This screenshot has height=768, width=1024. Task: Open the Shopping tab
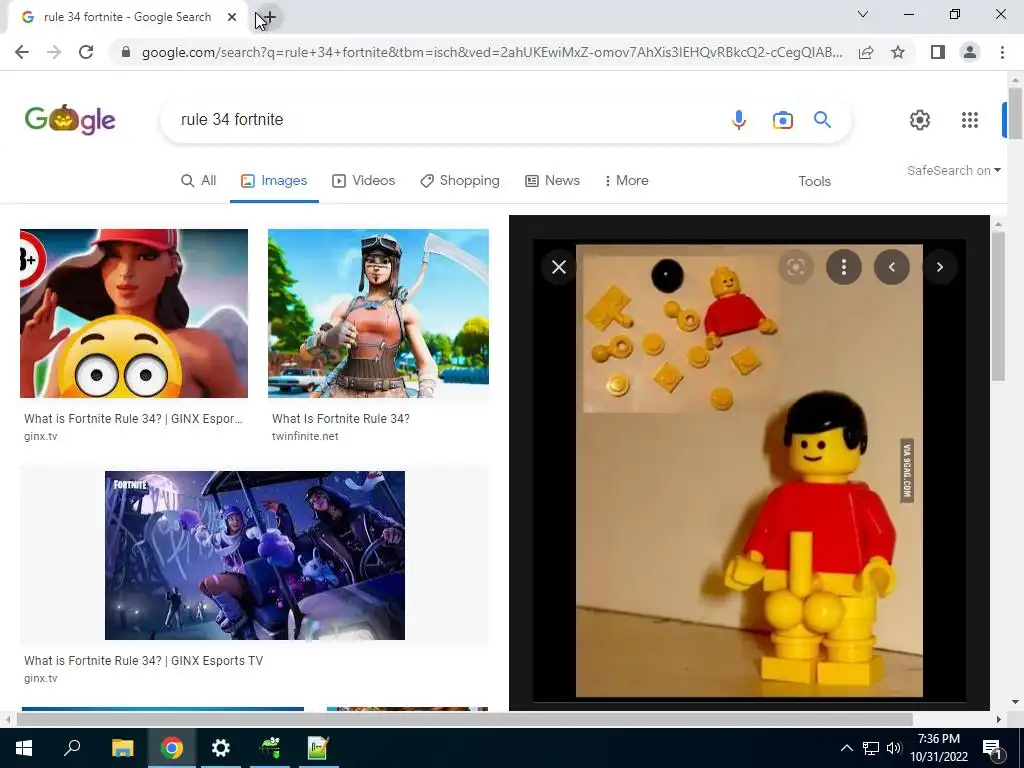click(x=460, y=181)
